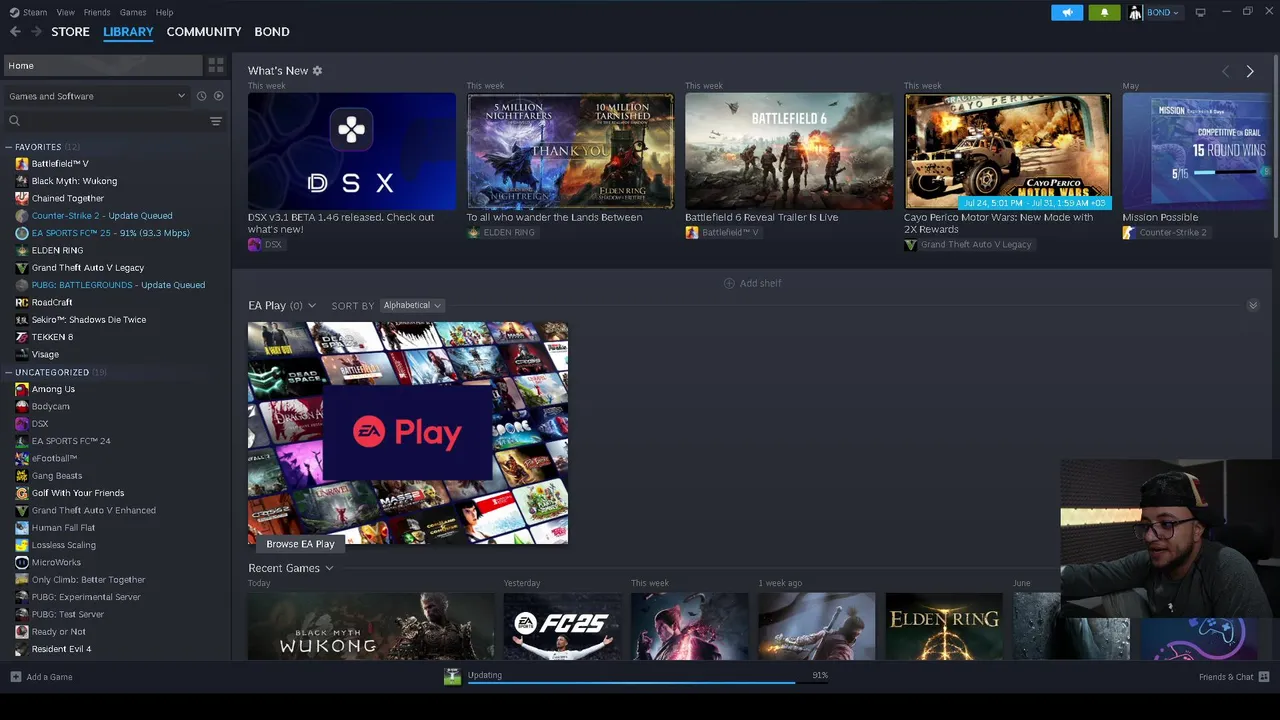This screenshot has width=1280, height=720.
Task: Click the forward navigation arrow
Action: point(36,32)
